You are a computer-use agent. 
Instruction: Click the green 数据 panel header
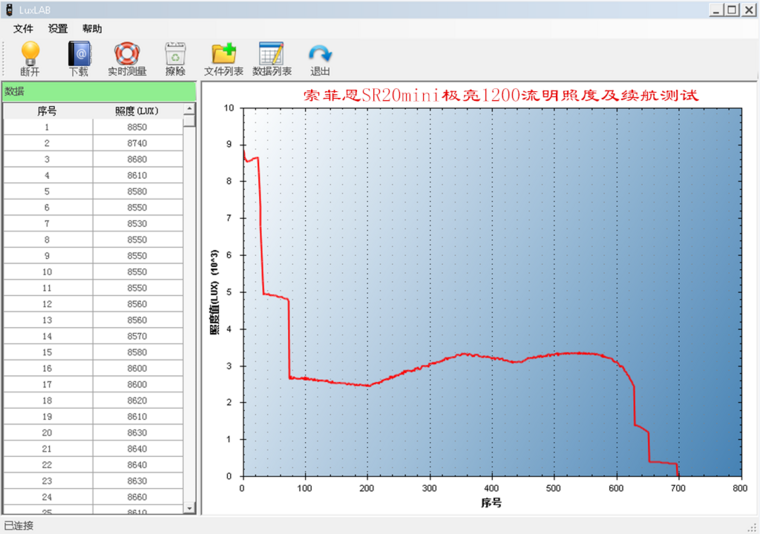(99, 92)
